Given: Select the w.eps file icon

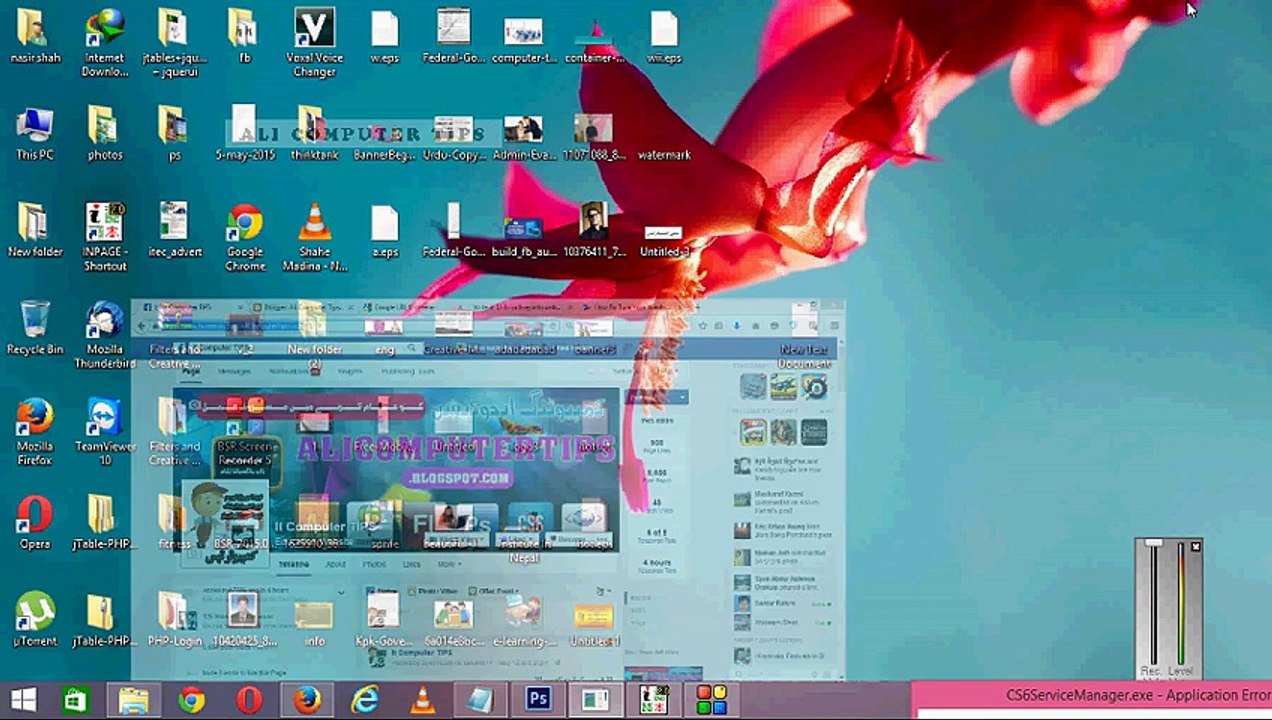Looking at the screenshot, I should [x=385, y=37].
